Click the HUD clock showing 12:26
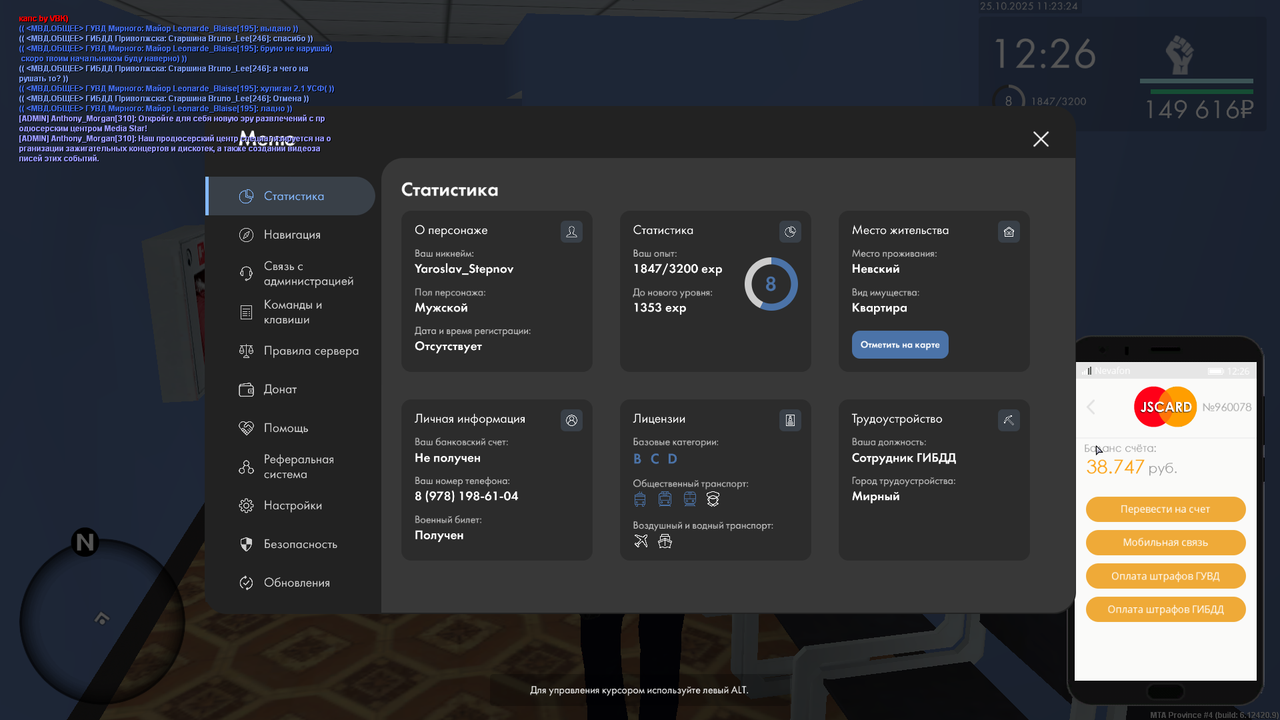Image resolution: width=1280 pixels, height=720 pixels. point(1044,54)
